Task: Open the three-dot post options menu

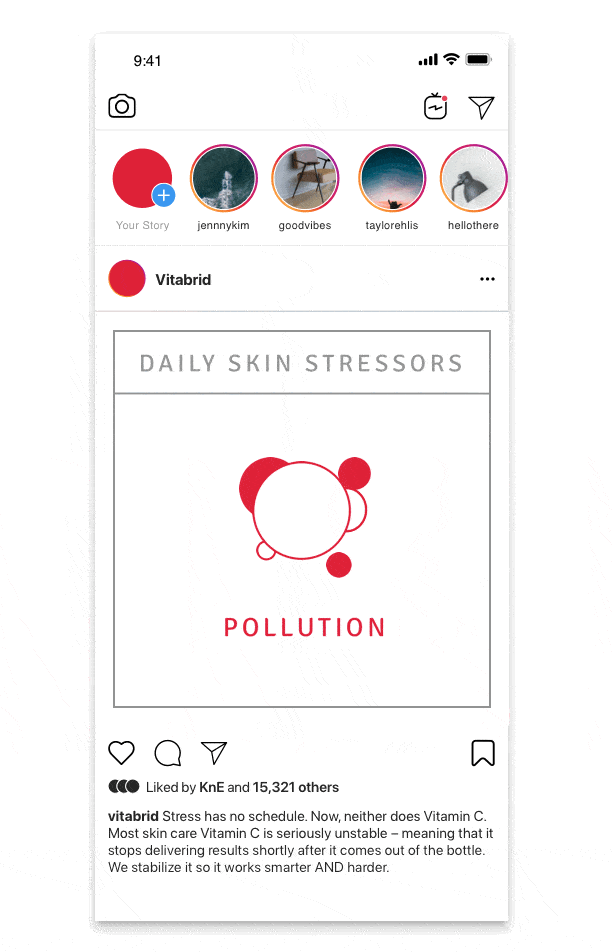Action: coord(488,279)
